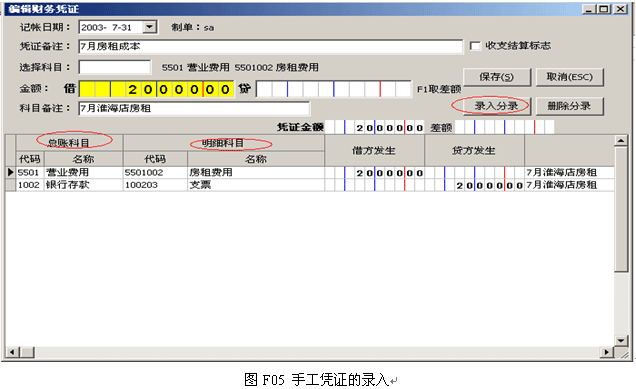Enable the 收支结算标志 checkbox
The image size is (636, 389).
(x=475, y=46)
